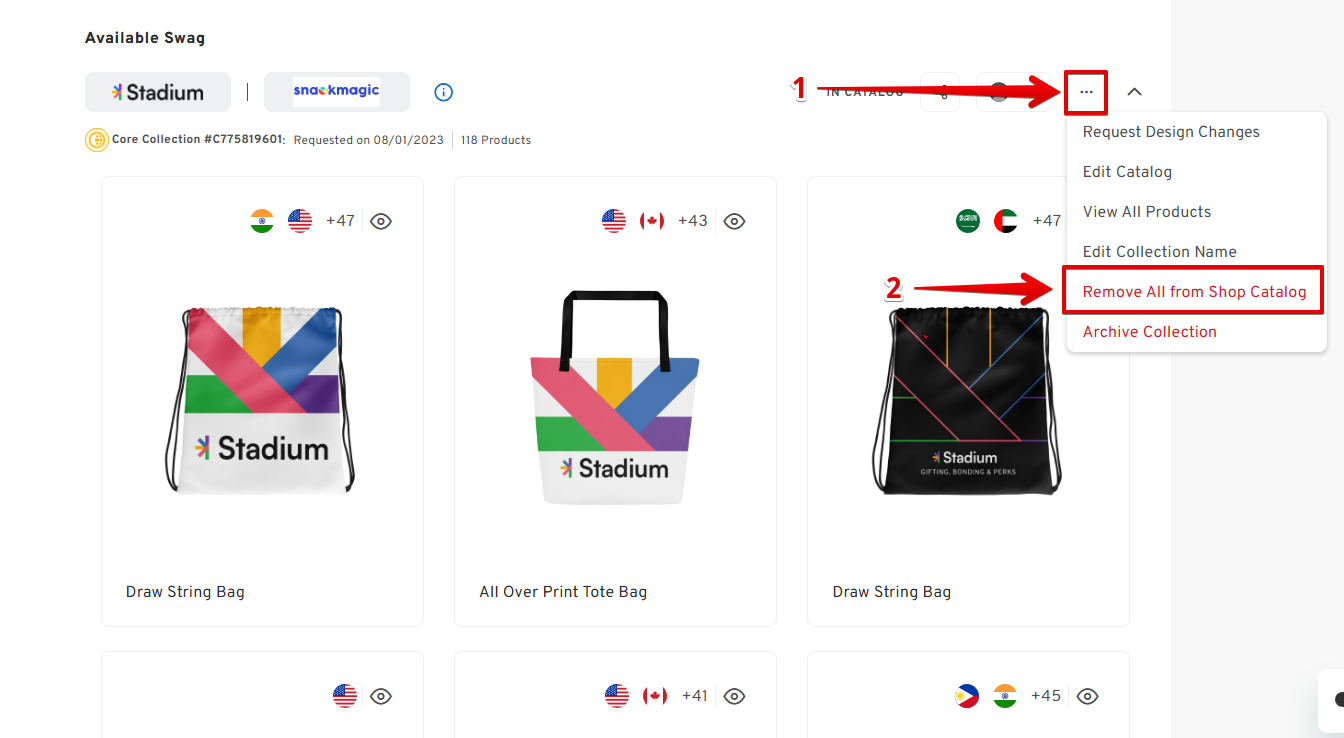Expand the +41 additional countries indicator
1344x738 pixels.
coord(696,696)
